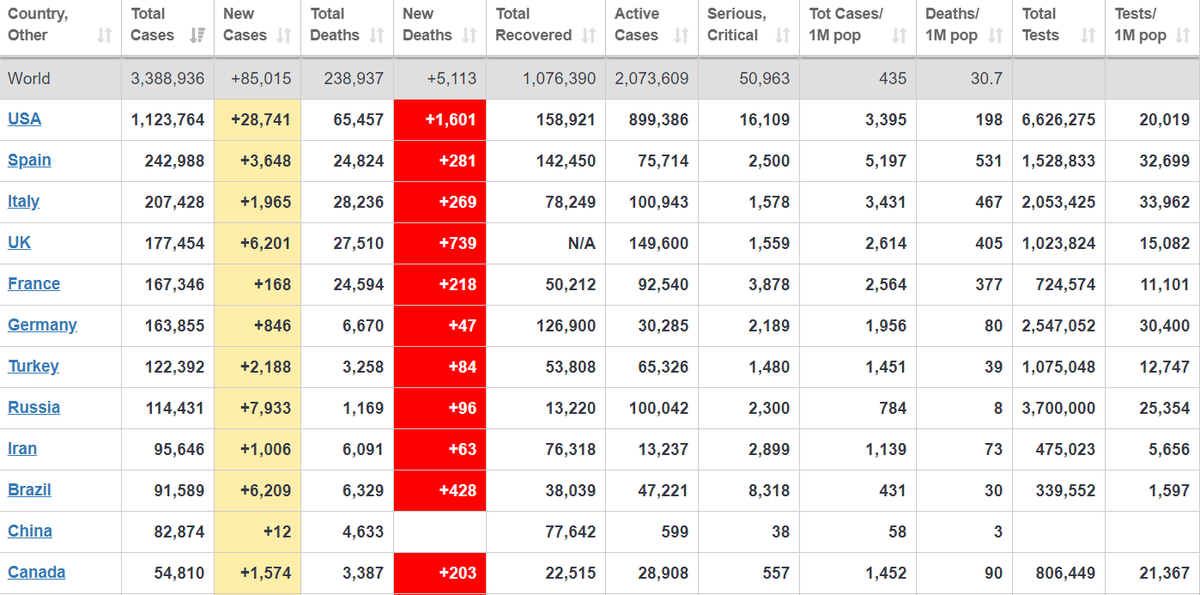Click the Total Deaths header text
1200x595 pixels.
pyautogui.click(x=335, y=24)
